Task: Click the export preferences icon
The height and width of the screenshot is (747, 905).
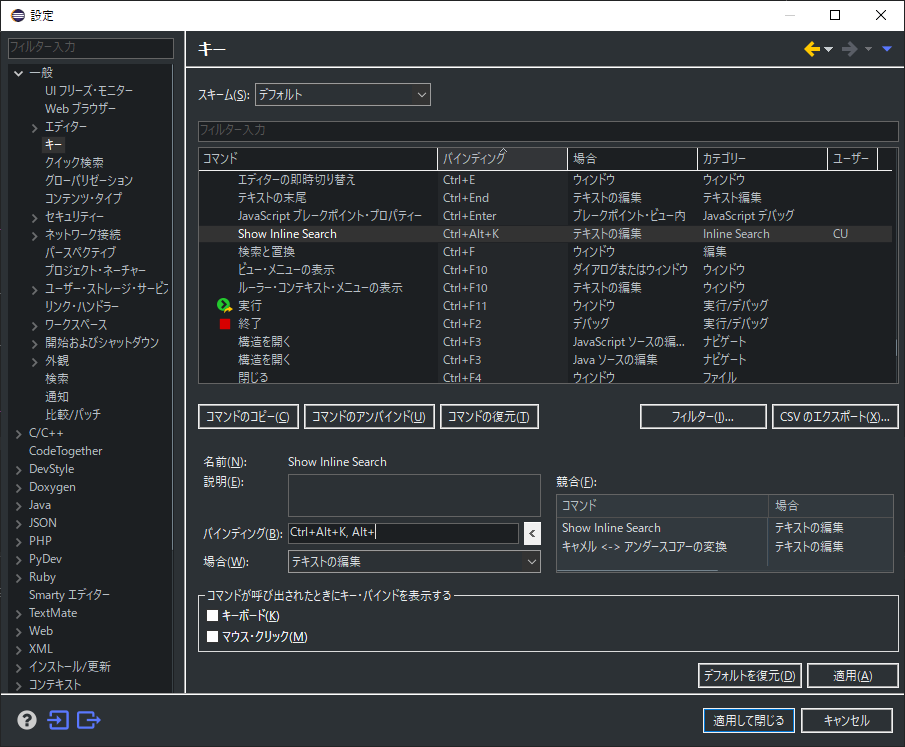Action: point(88,720)
